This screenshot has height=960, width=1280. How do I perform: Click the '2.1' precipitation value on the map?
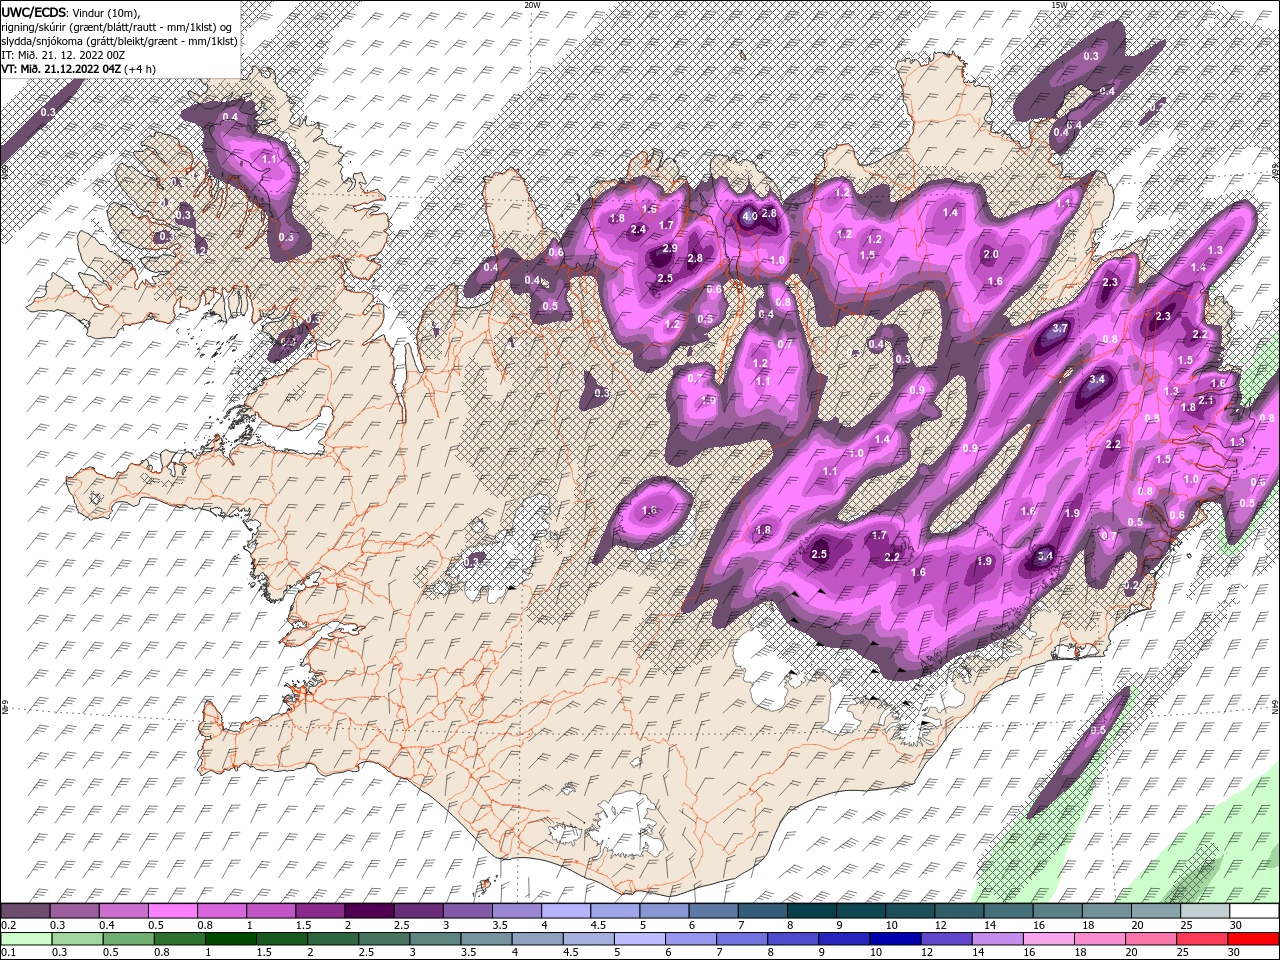pos(1206,400)
